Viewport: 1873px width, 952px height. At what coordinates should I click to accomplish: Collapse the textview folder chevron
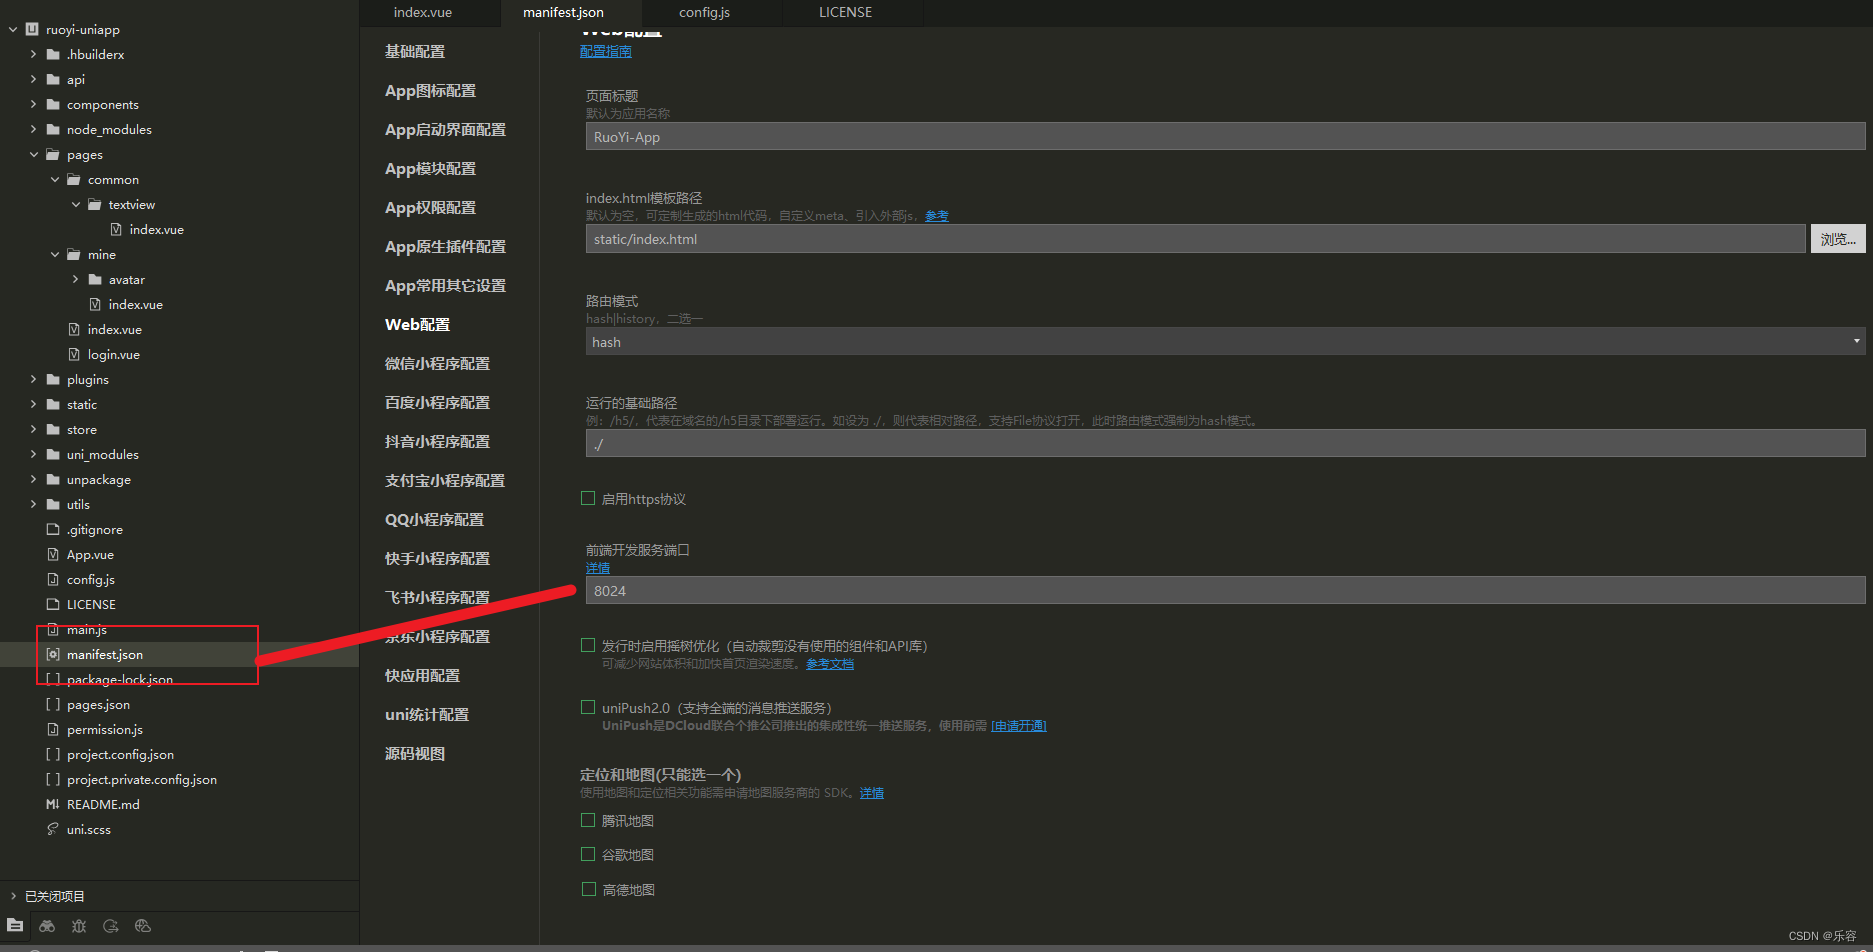[76, 204]
